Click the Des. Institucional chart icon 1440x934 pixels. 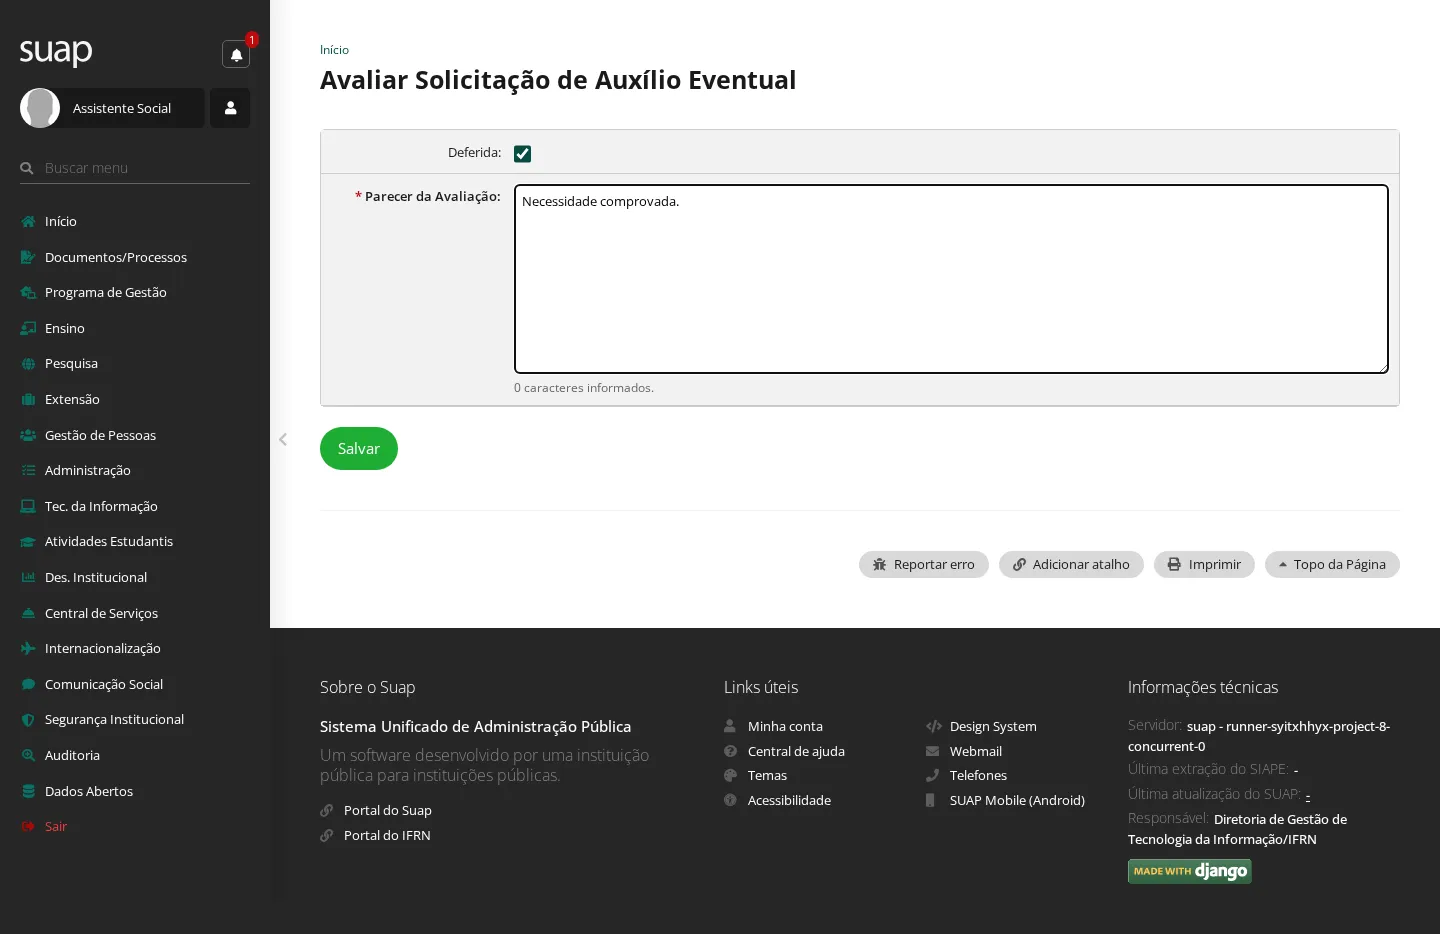coord(28,577)
